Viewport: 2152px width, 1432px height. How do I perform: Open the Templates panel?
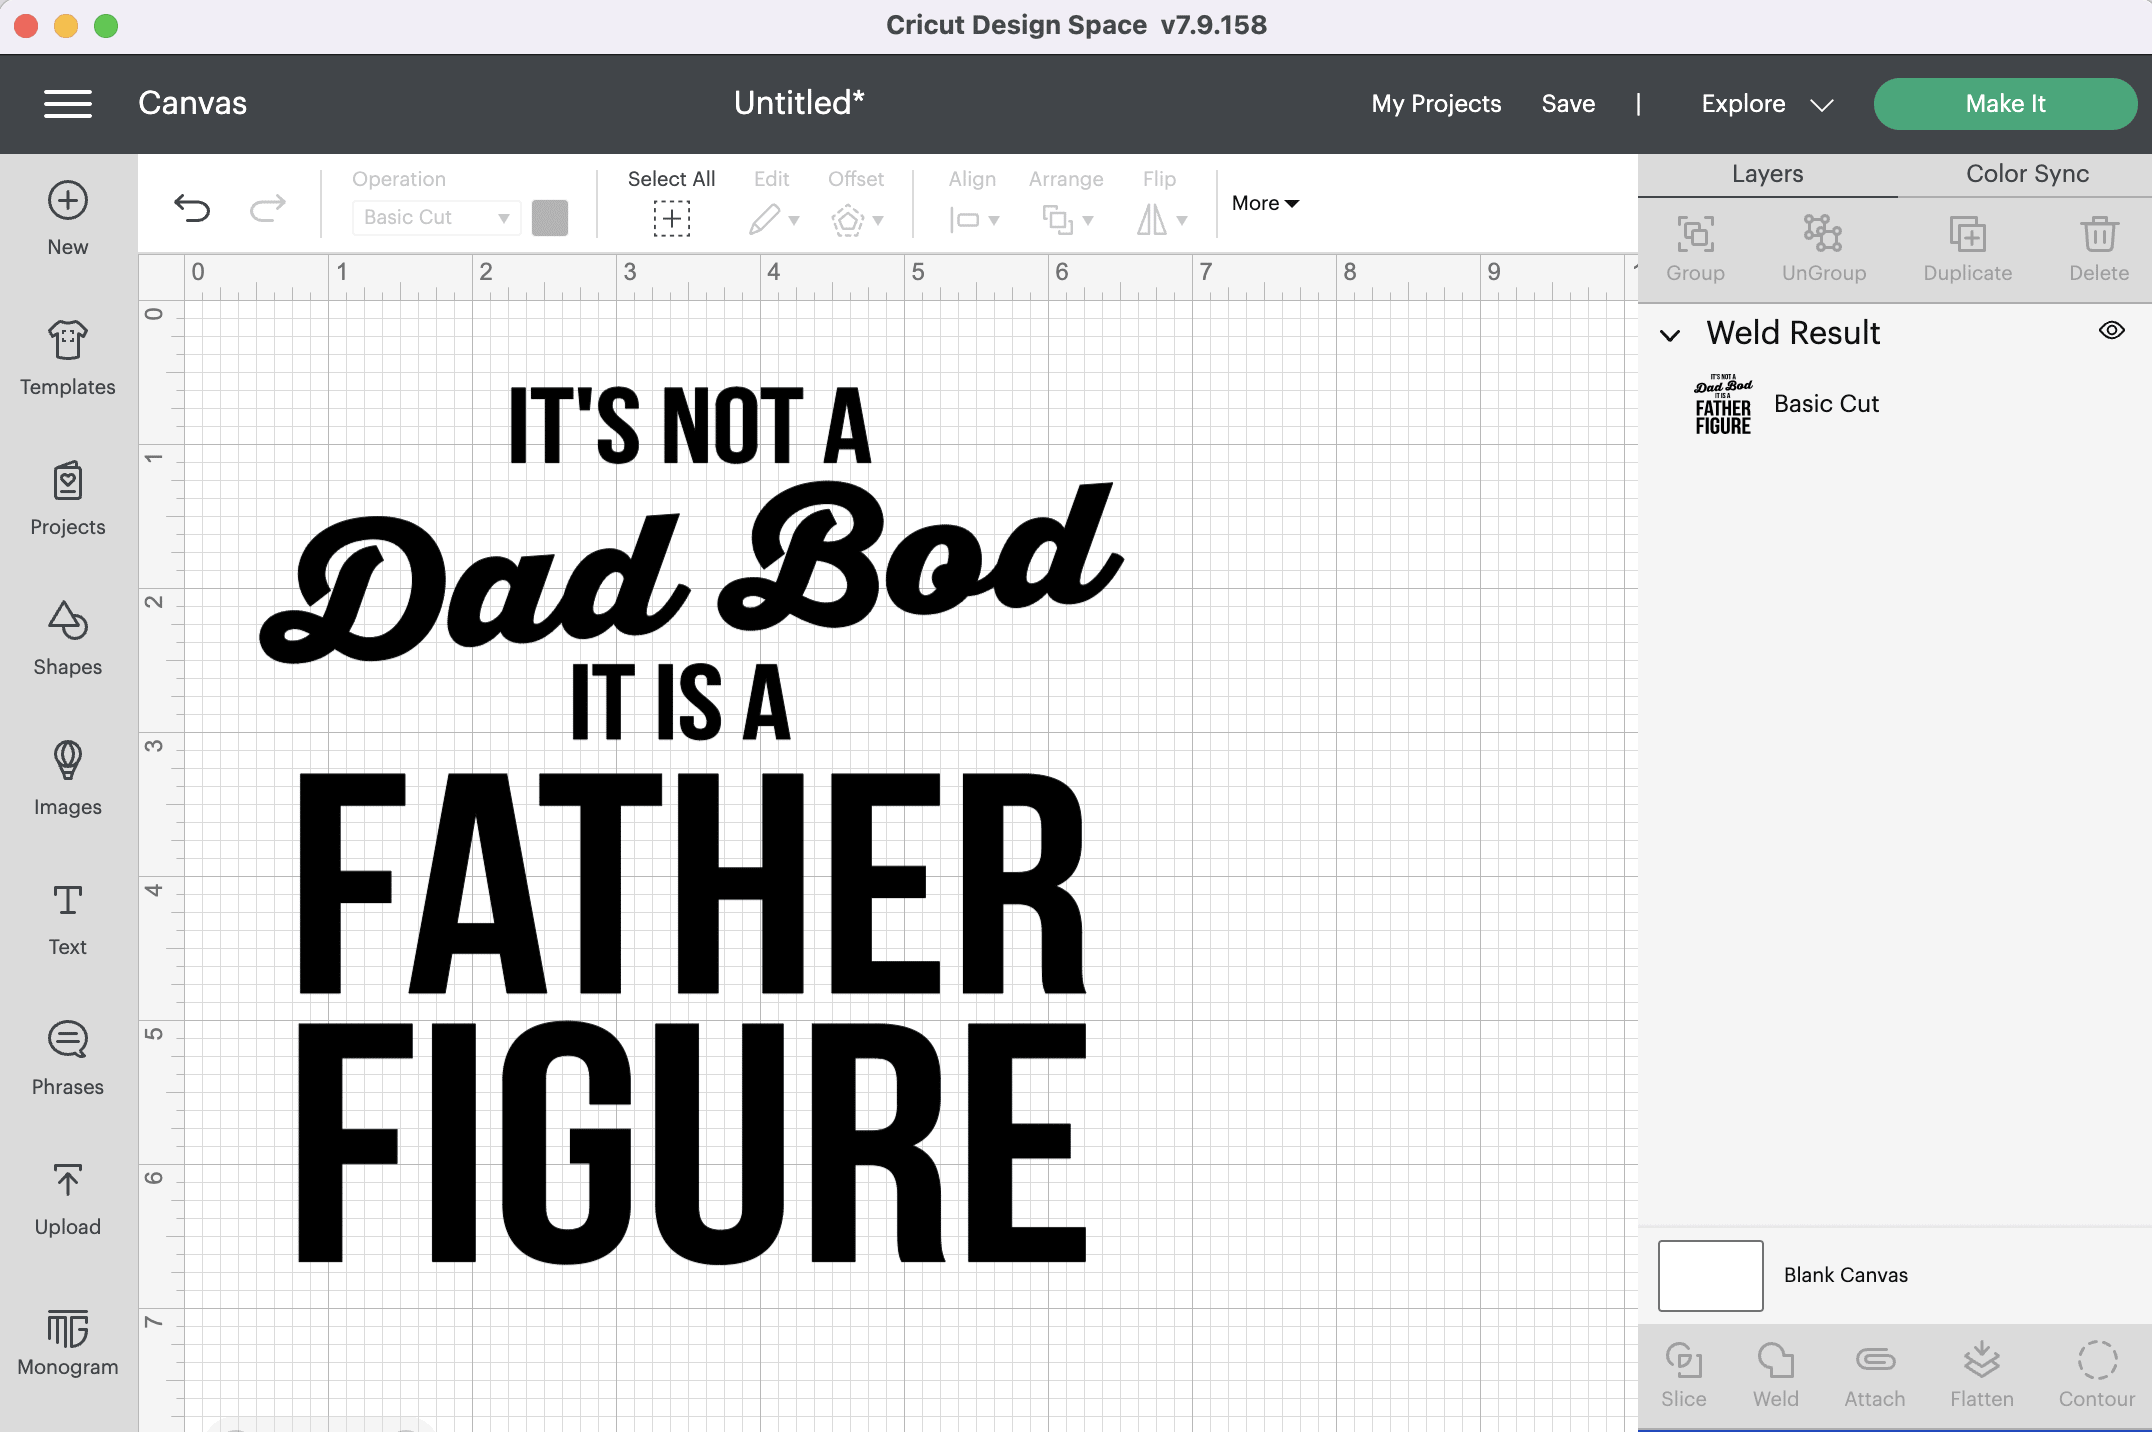pos(68,358)
